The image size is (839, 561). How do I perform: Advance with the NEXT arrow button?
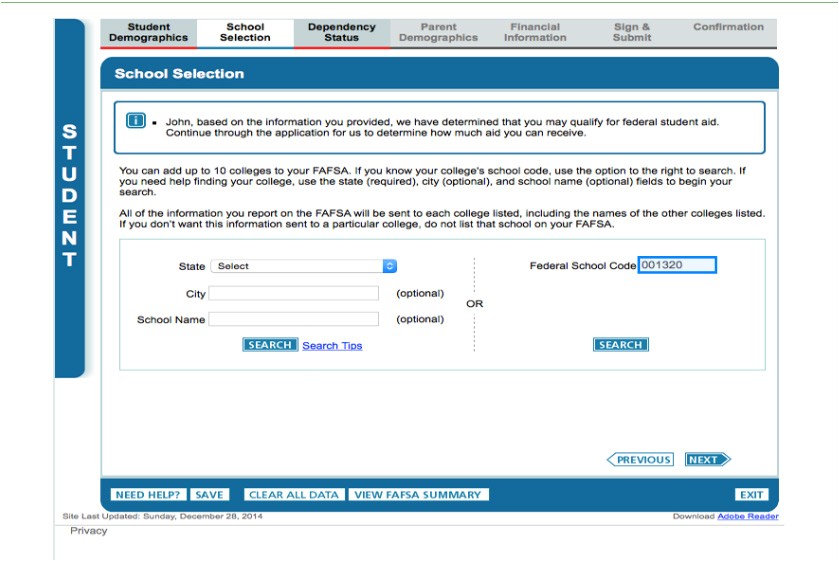707,460
